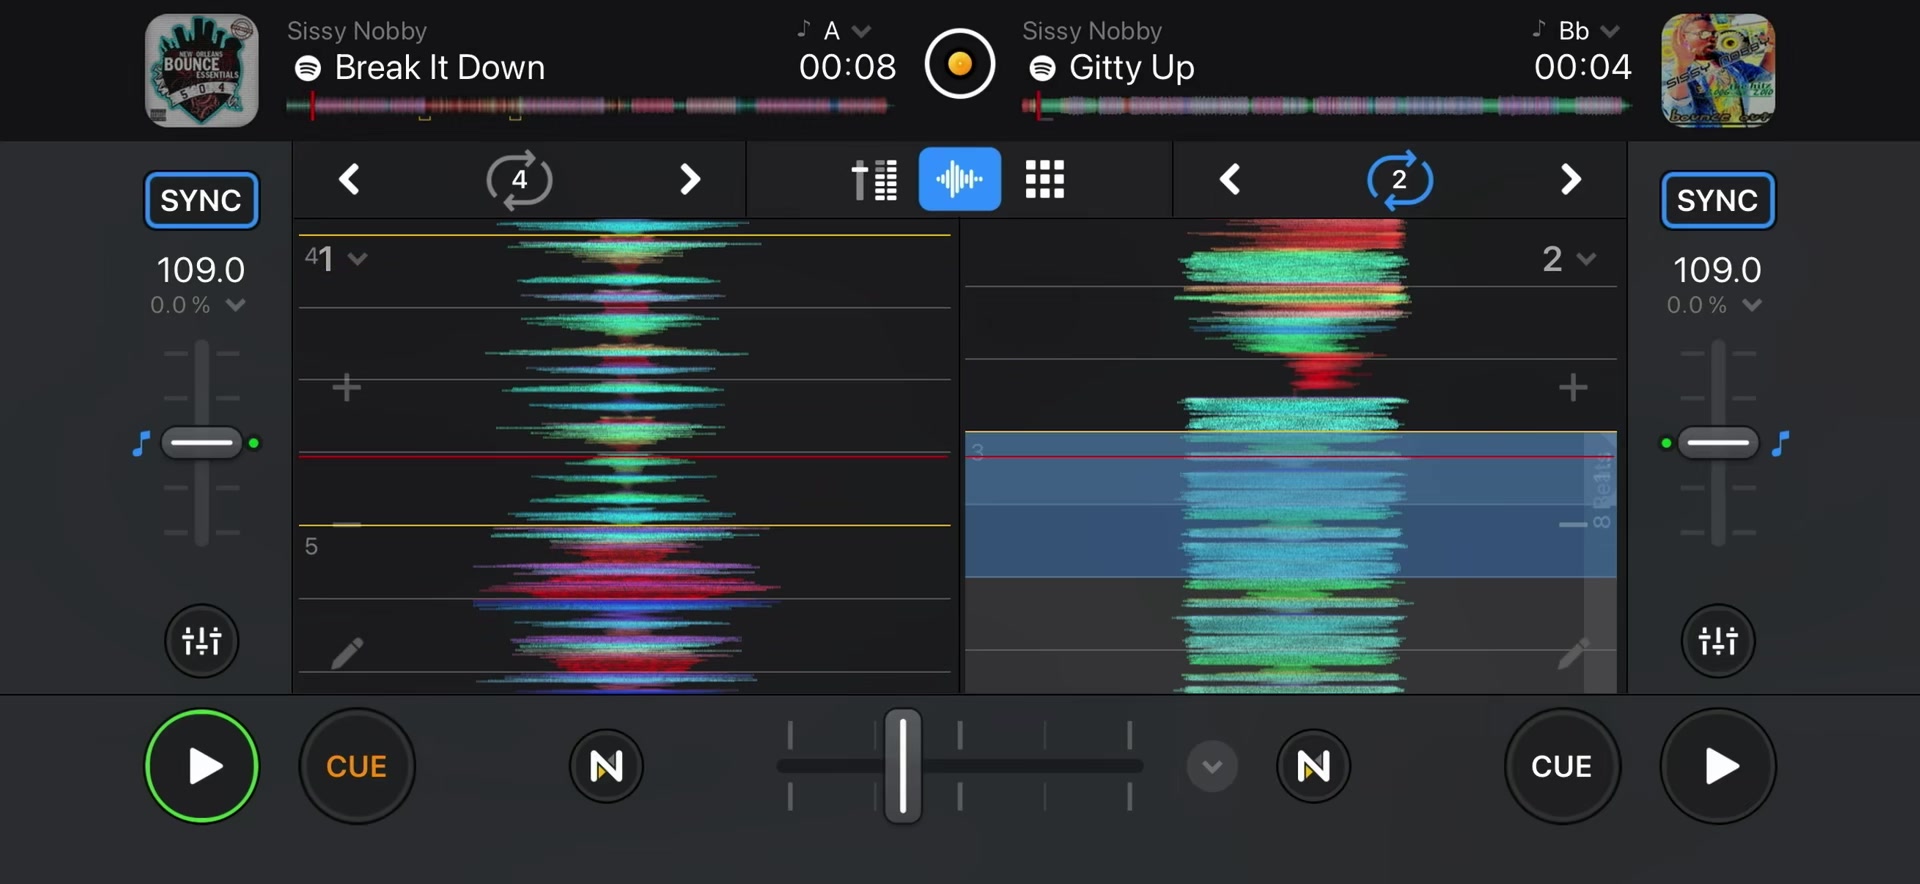The height and width of the screenshot is (884, 1920).
Task: Zoom in the right deck waveform
Action: coord(1573,387)
